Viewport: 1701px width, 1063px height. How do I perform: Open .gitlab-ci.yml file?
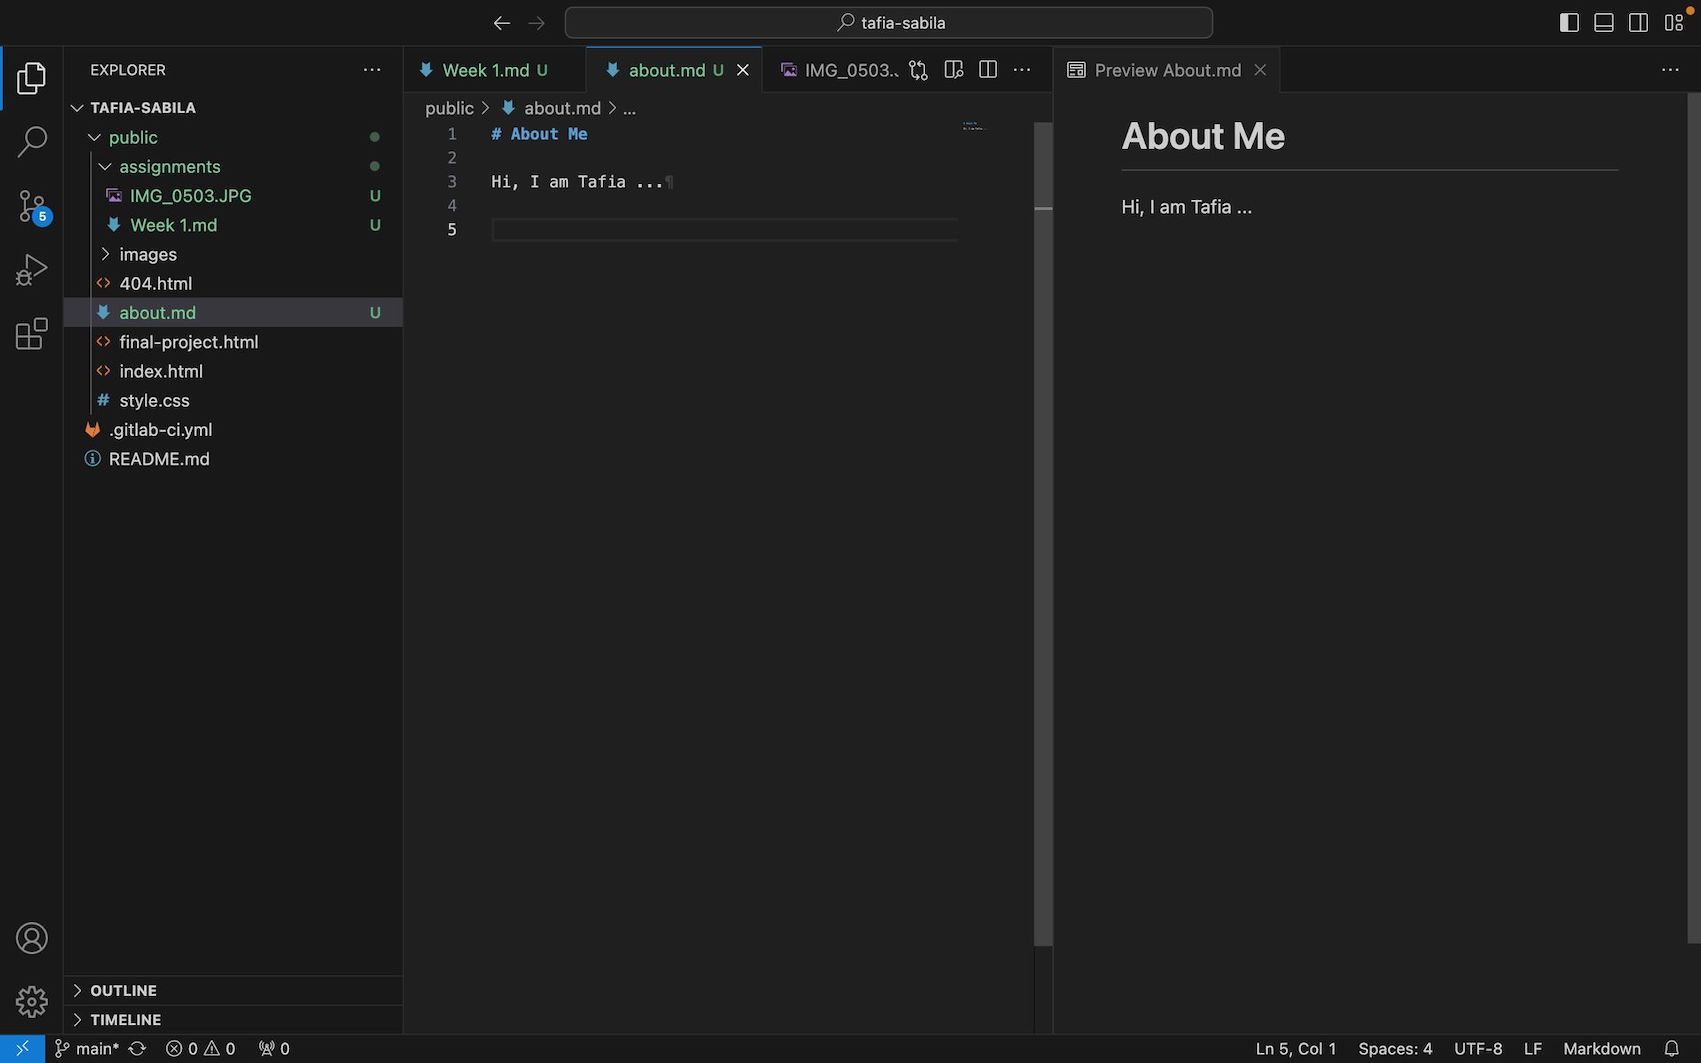[233, 429]
